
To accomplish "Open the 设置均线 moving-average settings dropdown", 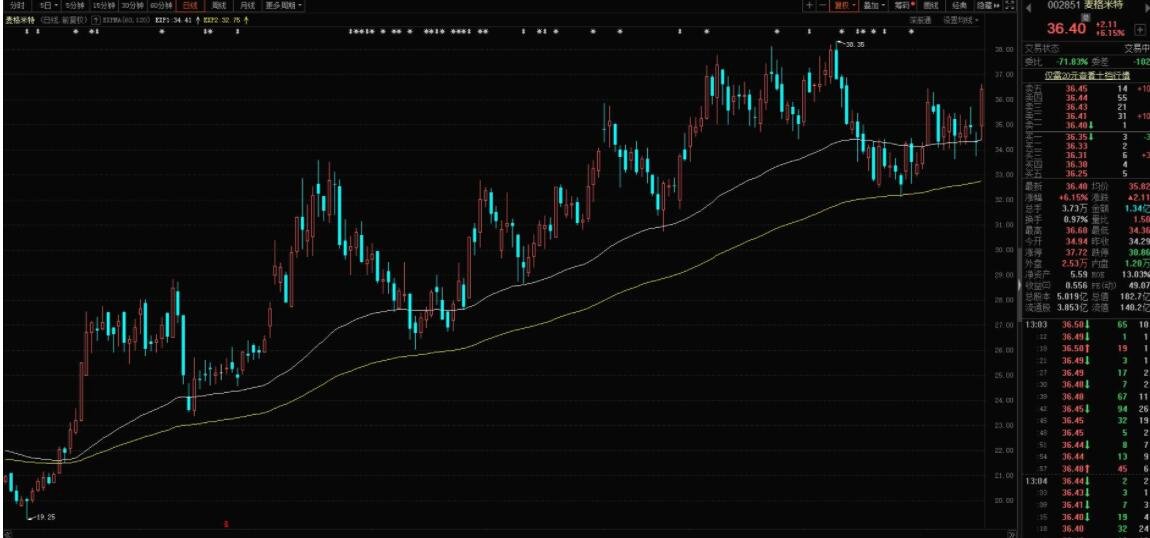I will click(x=962, y=21).
